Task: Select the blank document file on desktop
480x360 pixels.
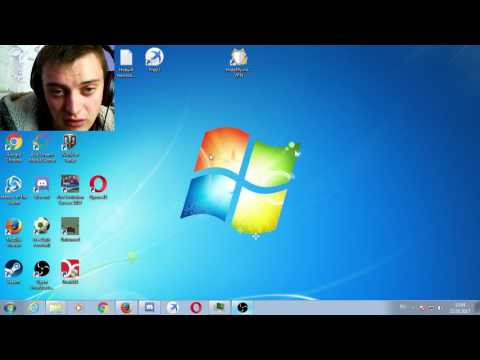Action: tap(126, 63)
